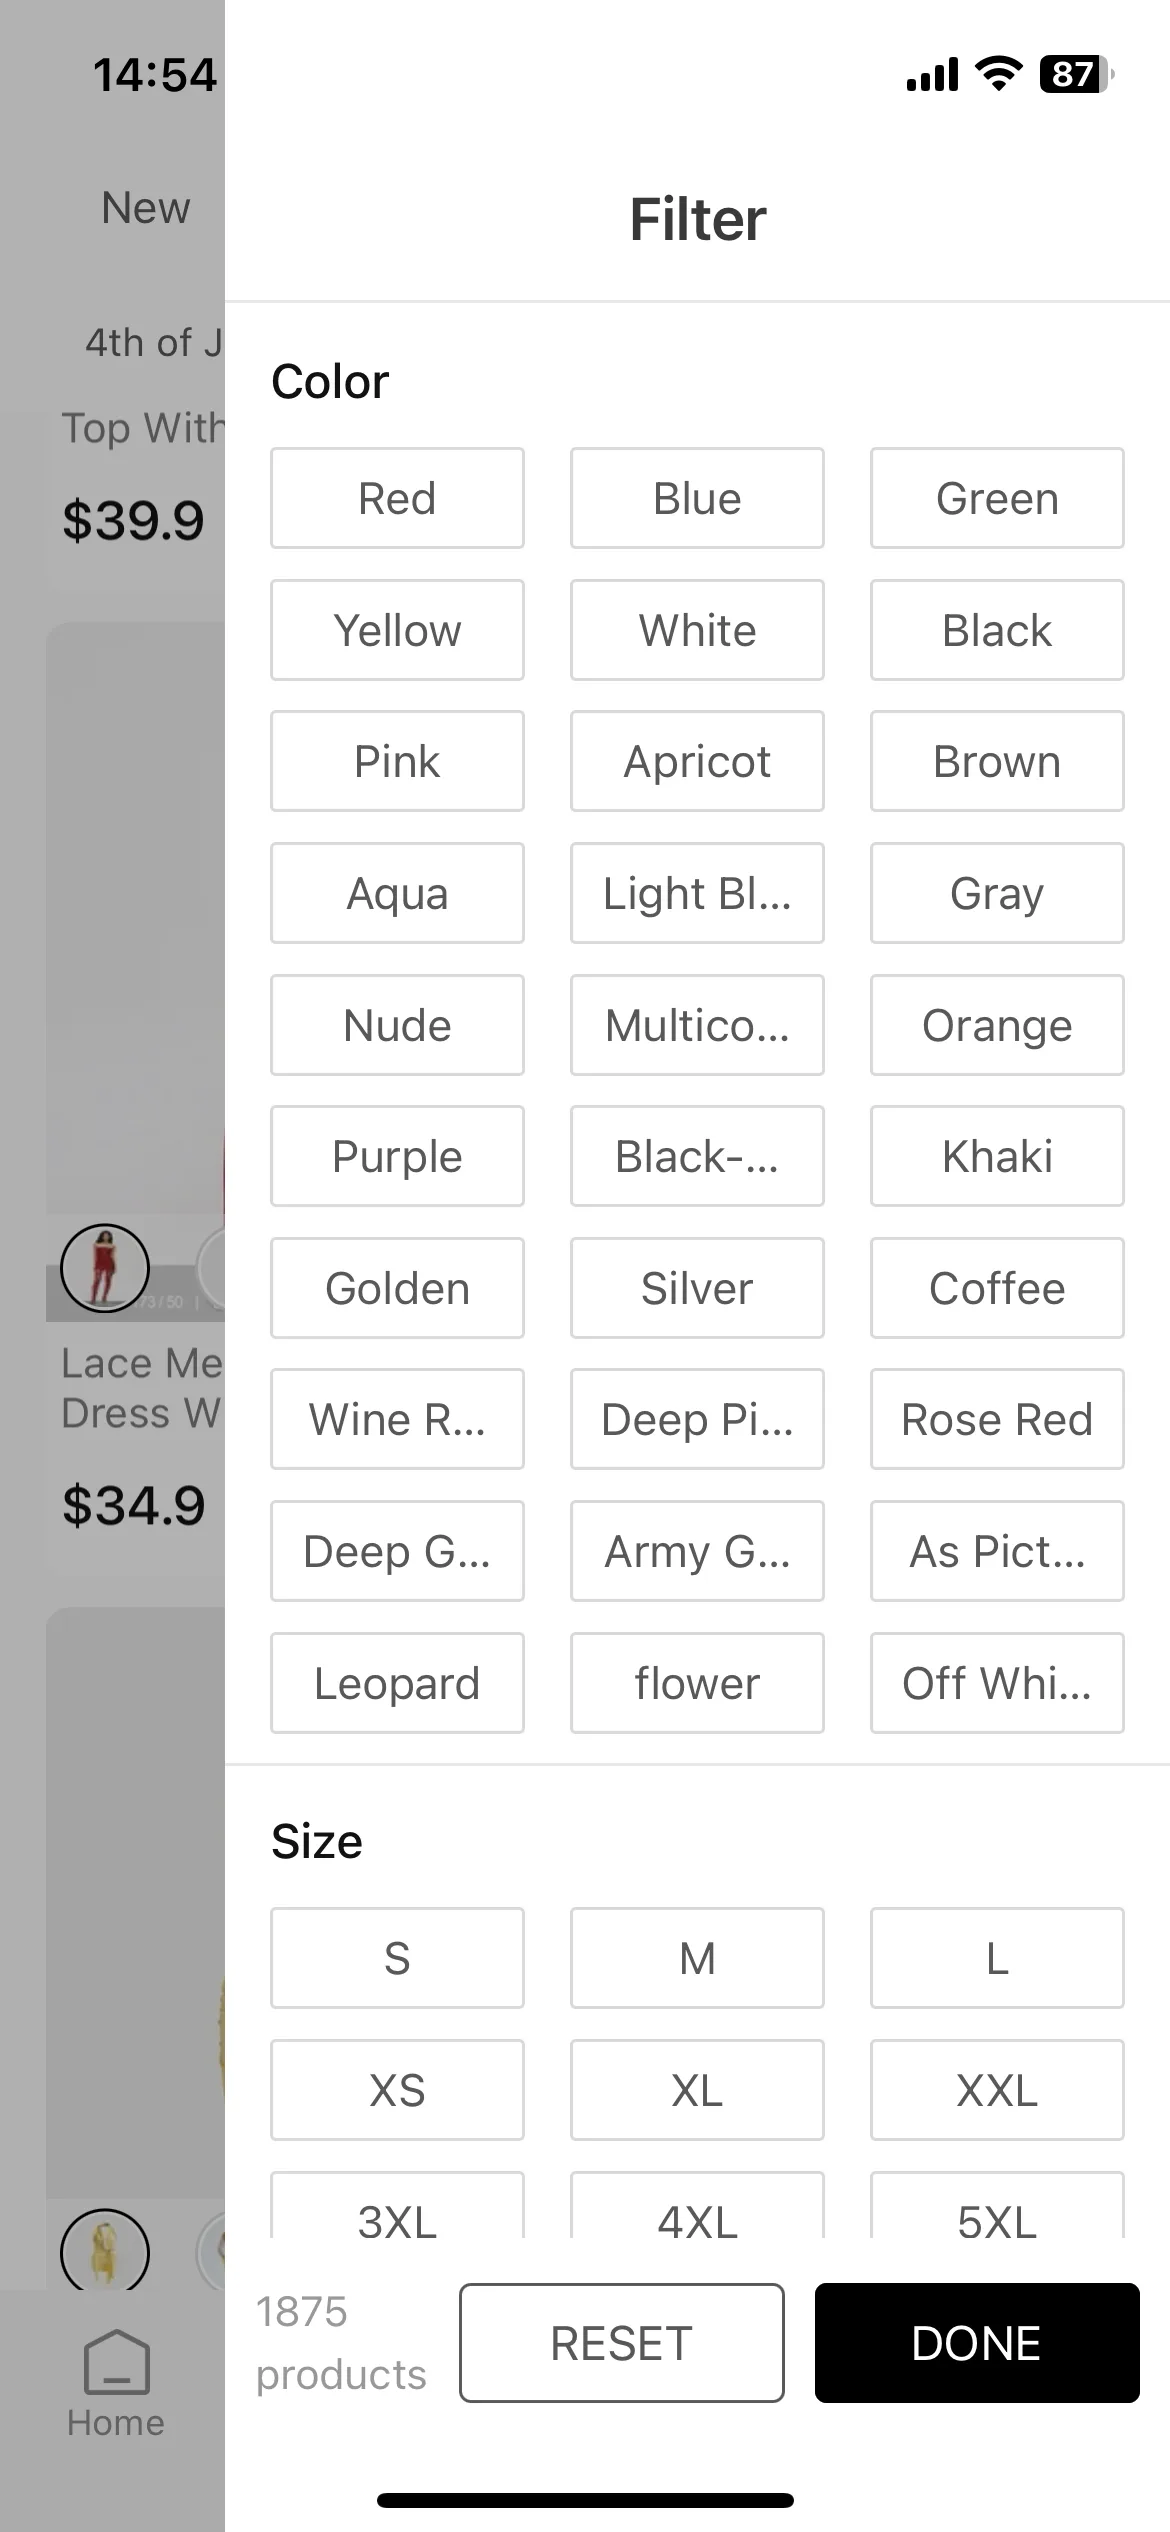This screenshot has height=2532, width=1170.
Task: Select the Multicolor filter option
Action: pyautogui.click(x=697, y=1025)
